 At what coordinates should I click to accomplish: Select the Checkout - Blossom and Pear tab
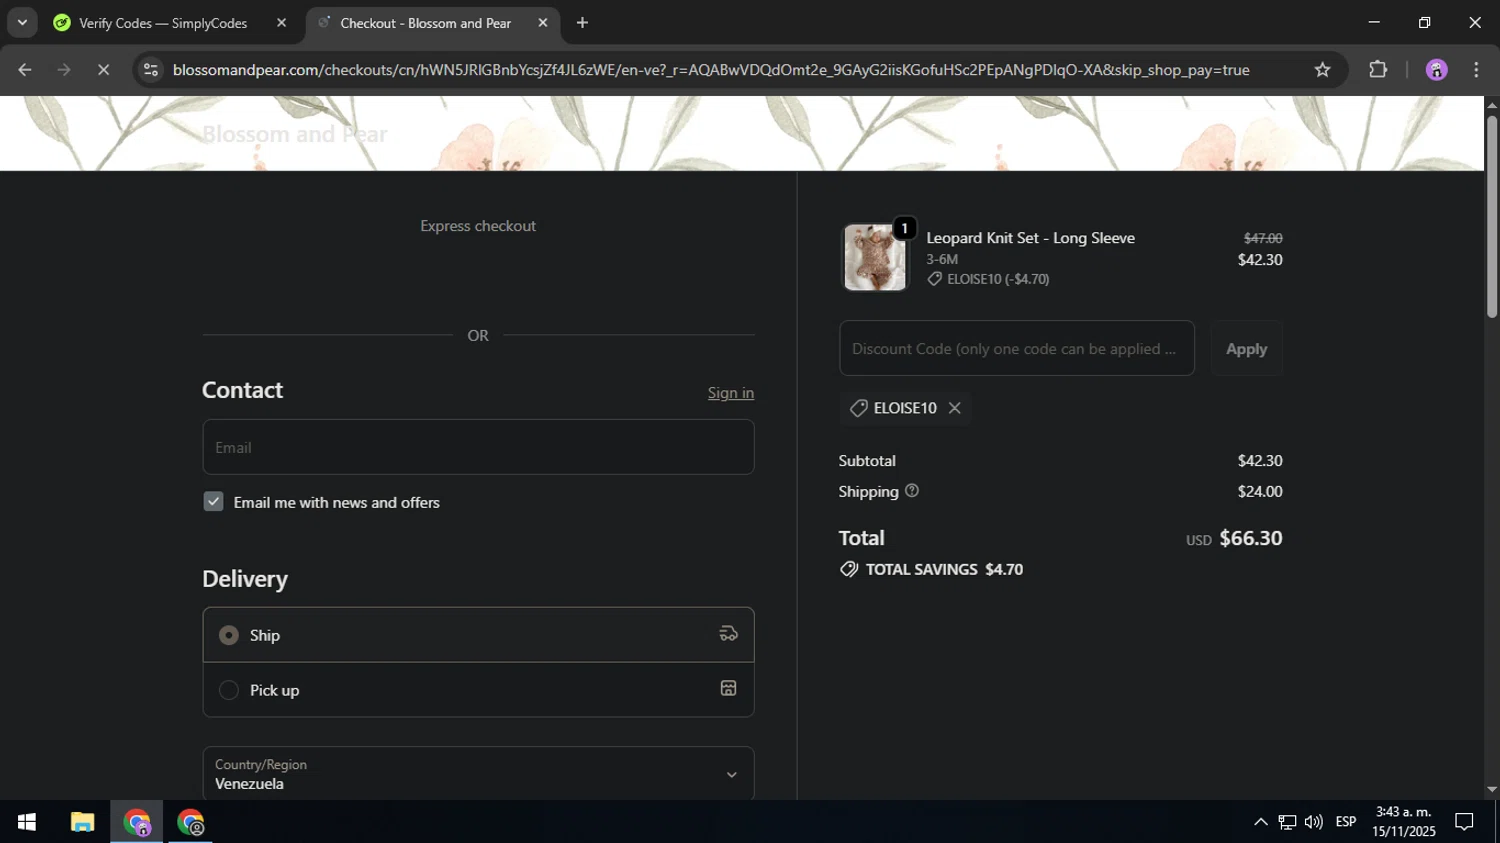click(x=425, y=23)
